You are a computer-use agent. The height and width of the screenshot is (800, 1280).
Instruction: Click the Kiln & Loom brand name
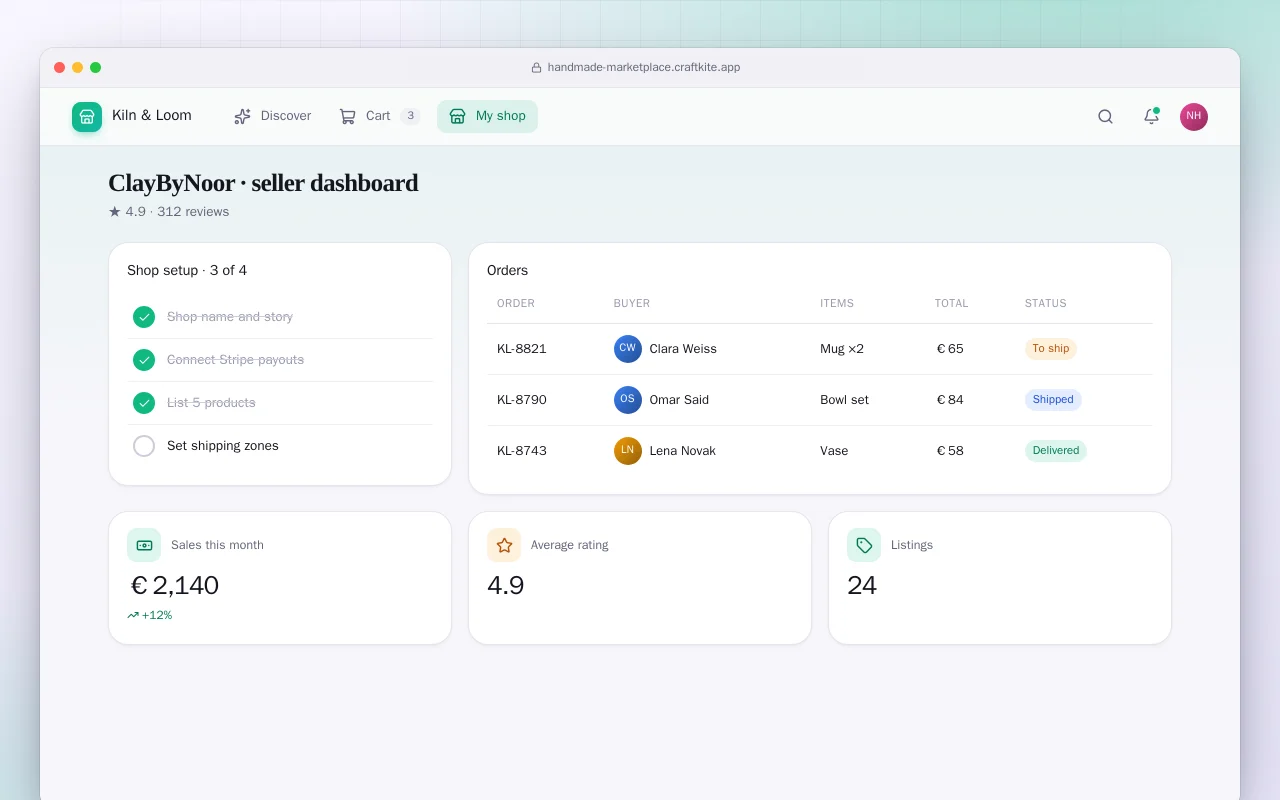click(x=152, y=115)
